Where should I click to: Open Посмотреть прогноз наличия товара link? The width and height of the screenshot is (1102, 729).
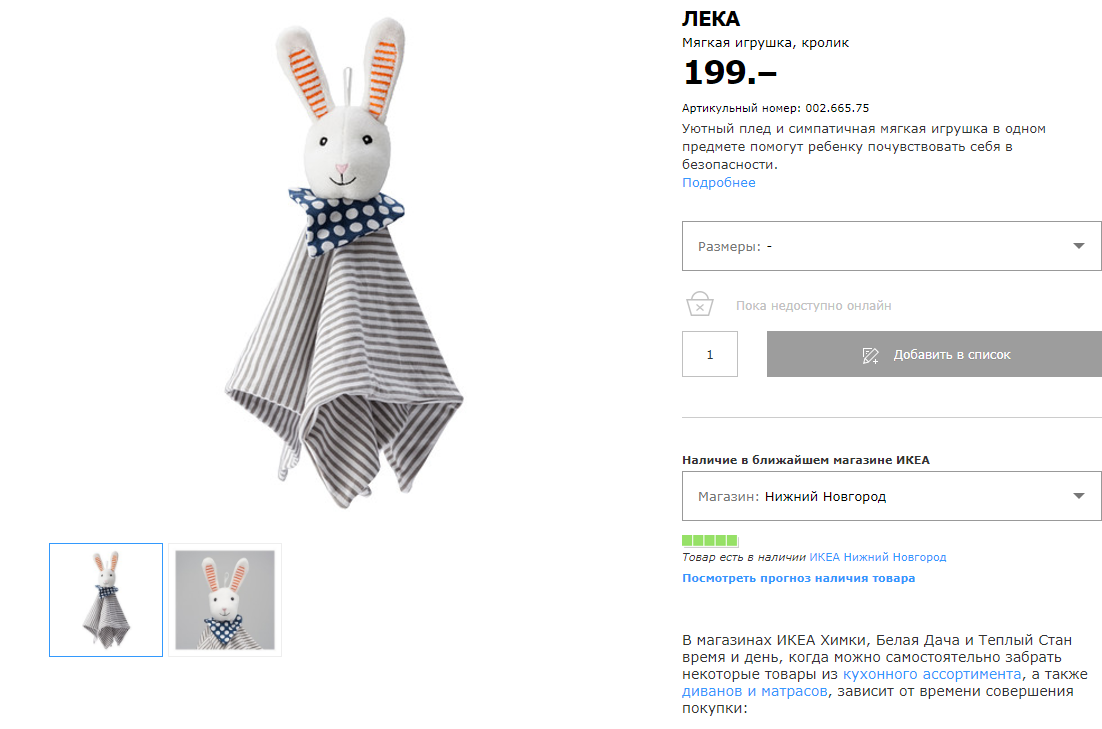coord(798,578)
